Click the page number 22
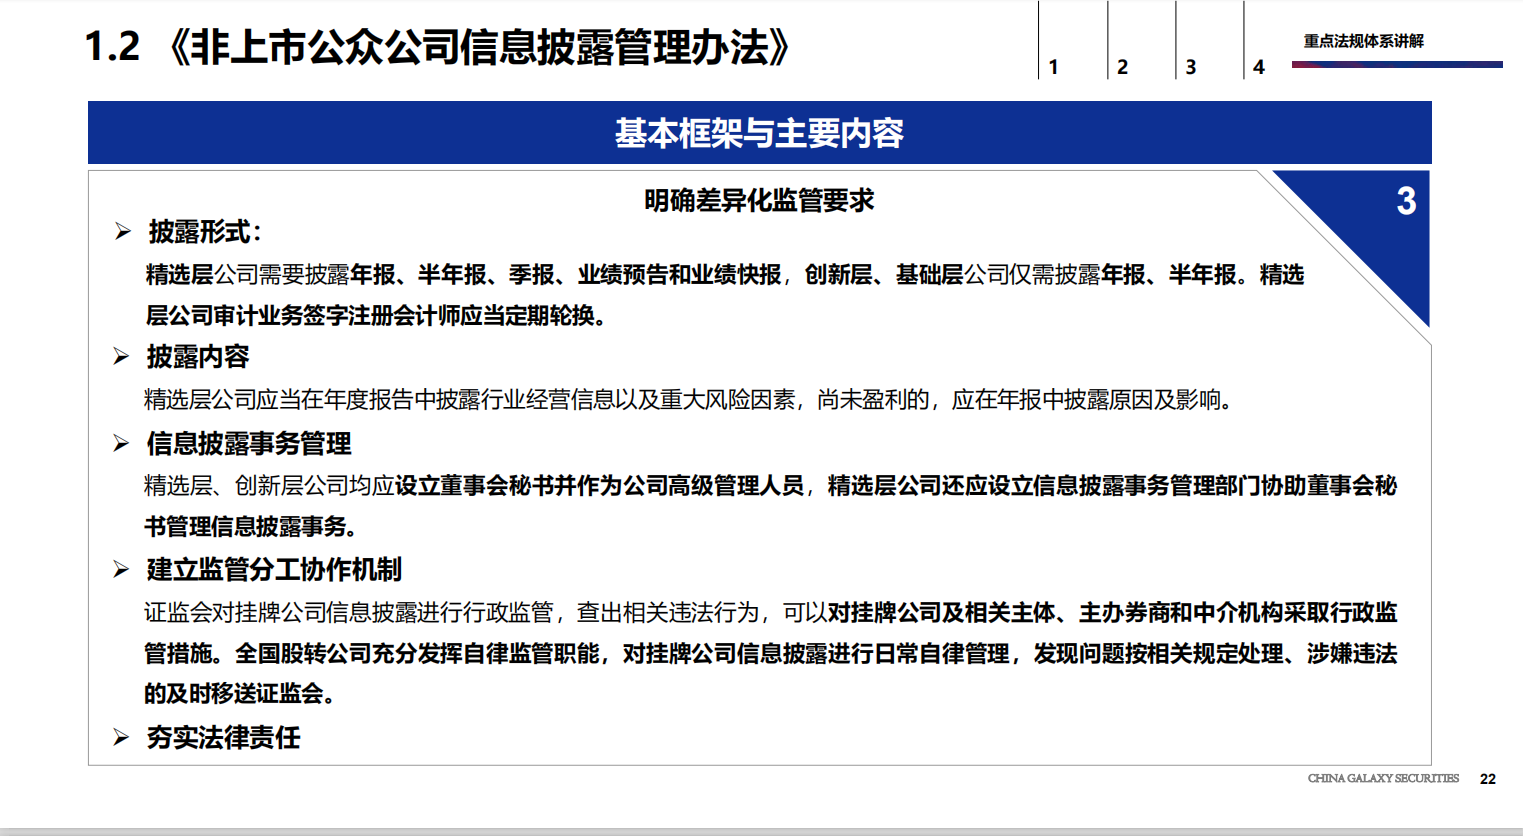Image resolution: width=1523 pixels, height=838 pixels. 1488,779
